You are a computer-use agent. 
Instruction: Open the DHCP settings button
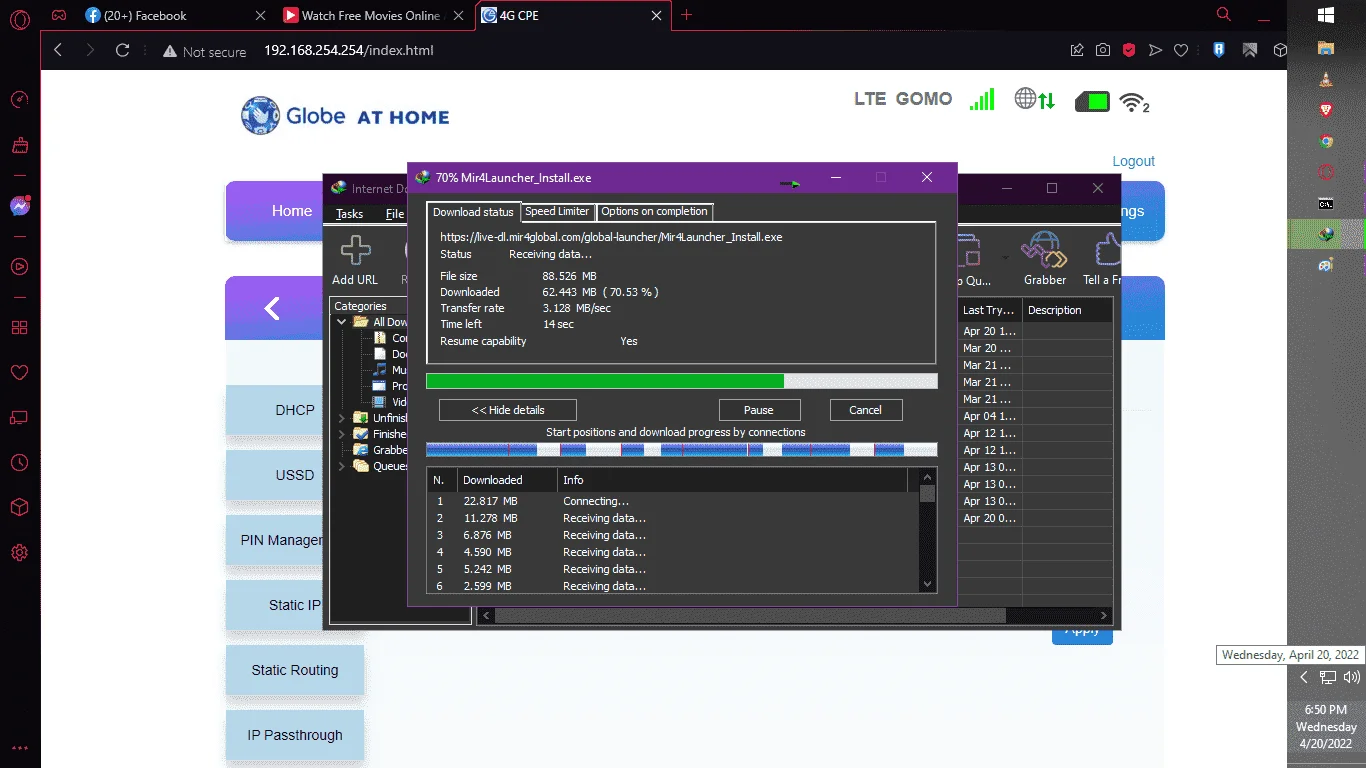(x=295, y=410)
